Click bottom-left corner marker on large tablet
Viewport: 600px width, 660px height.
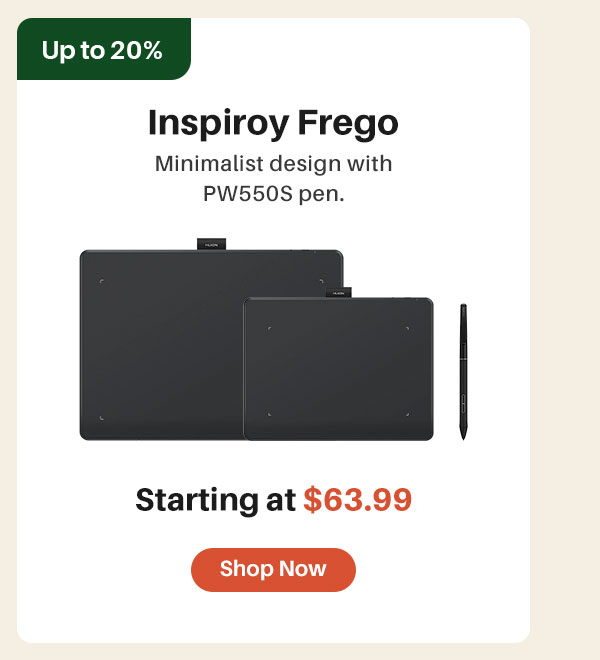tap(101, 418)
